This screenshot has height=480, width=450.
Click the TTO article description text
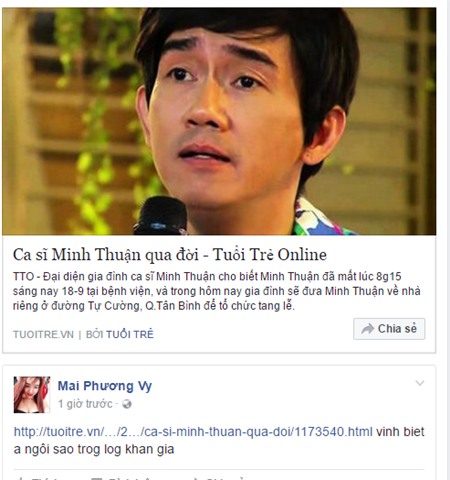click(217, 291)
